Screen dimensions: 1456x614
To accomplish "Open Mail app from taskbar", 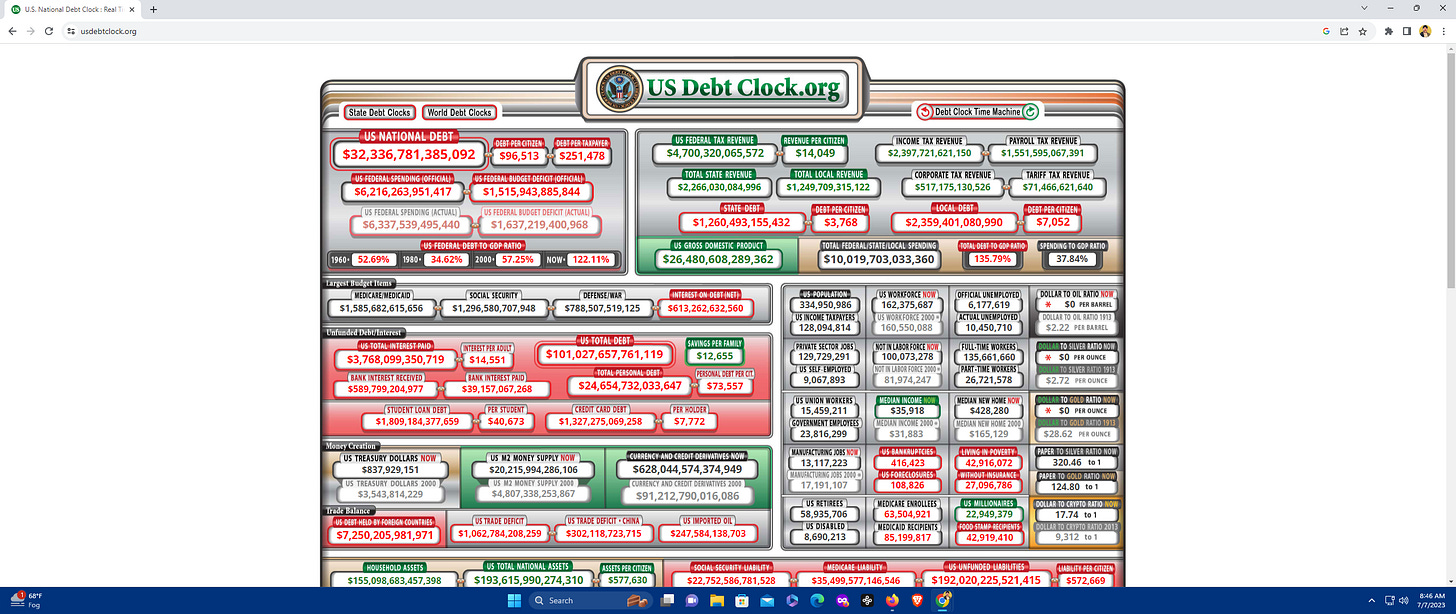I will click(767, 600).
